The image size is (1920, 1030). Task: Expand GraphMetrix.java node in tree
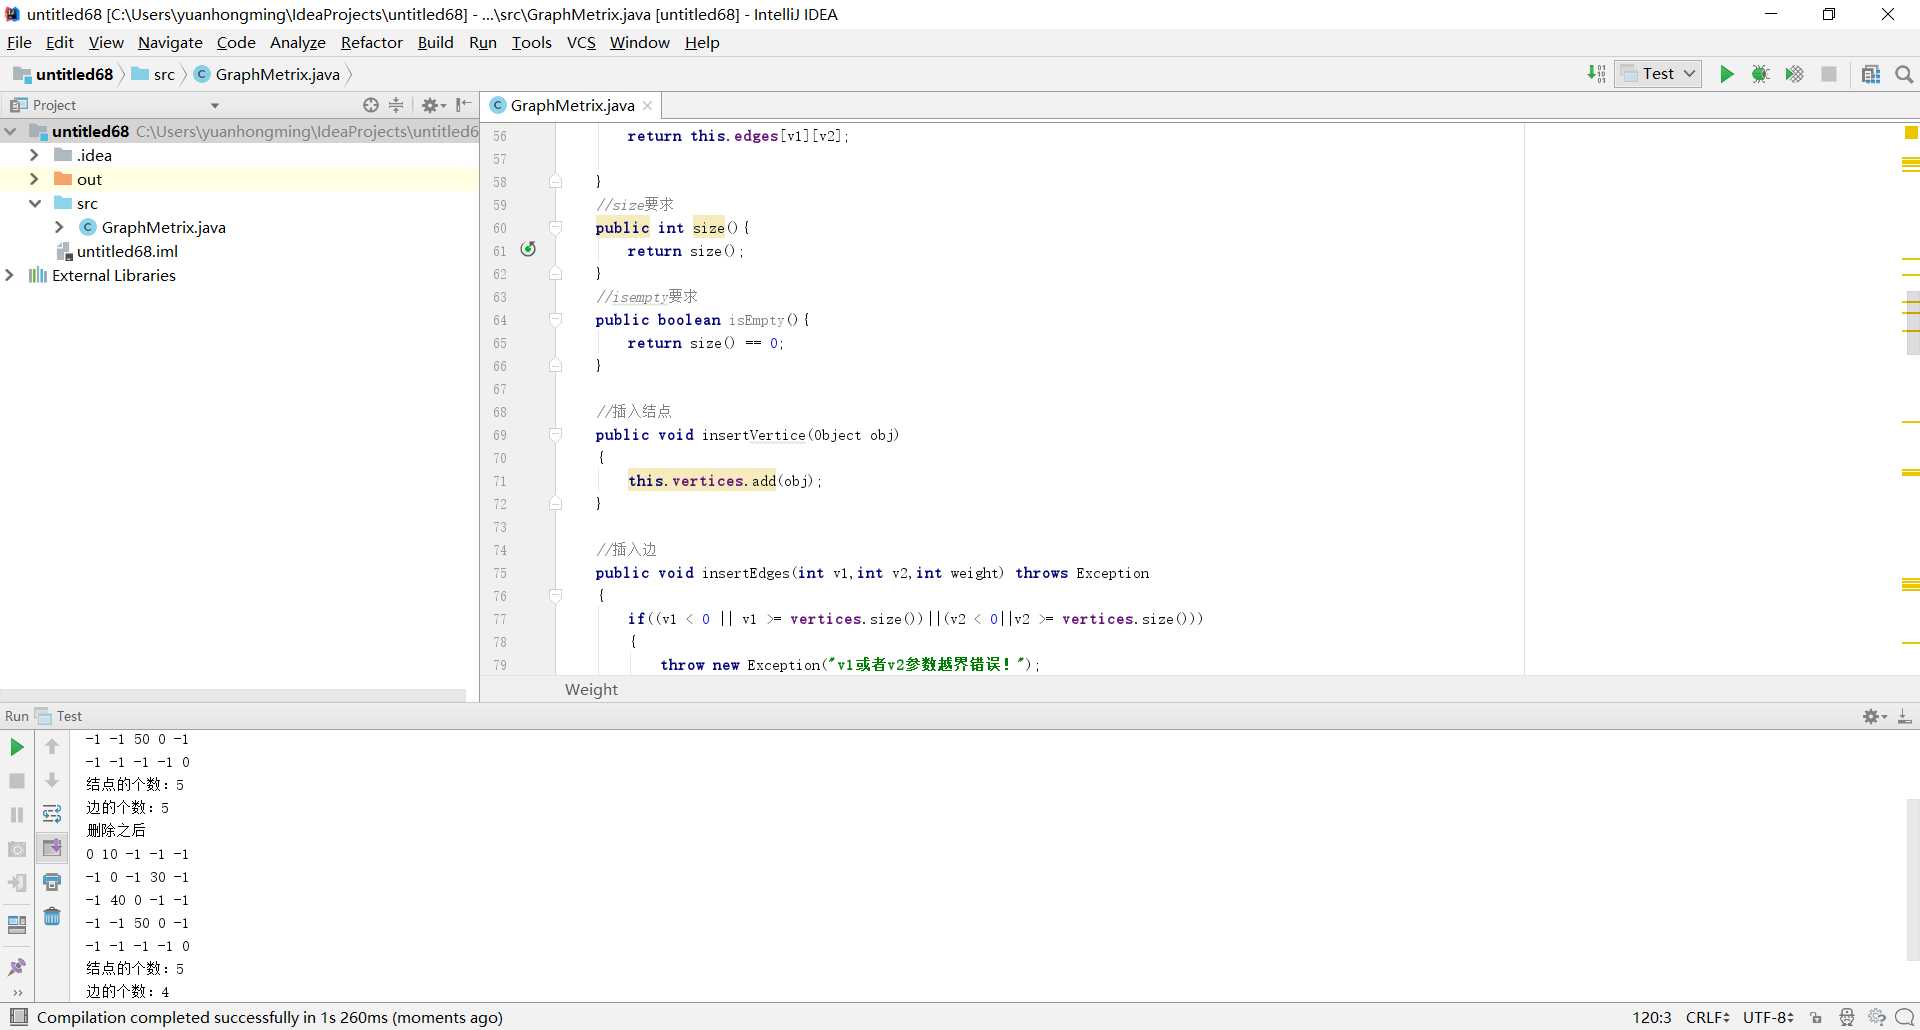[59, 227]
